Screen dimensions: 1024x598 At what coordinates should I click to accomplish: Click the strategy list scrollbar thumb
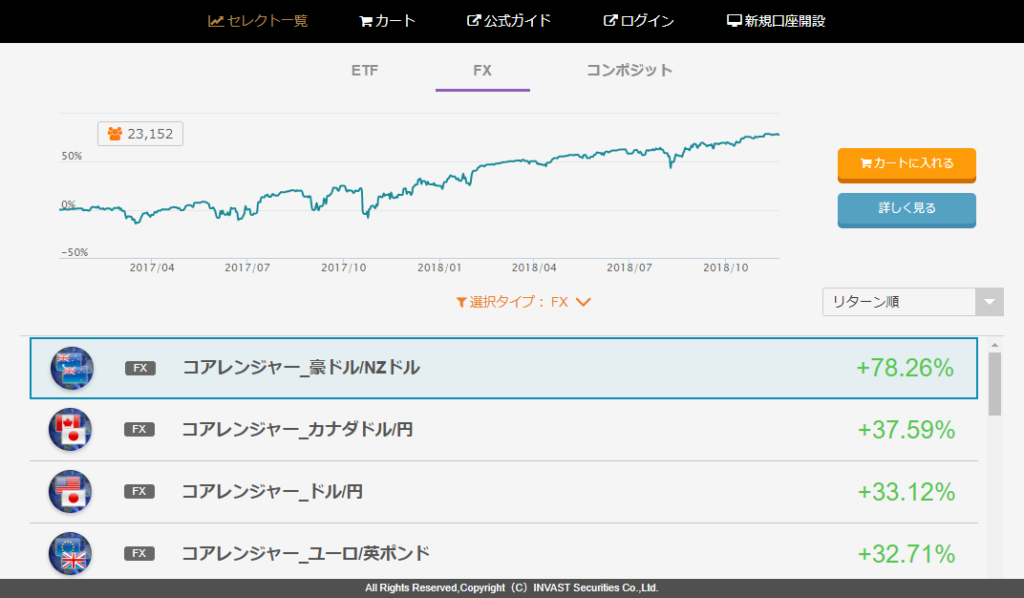[x=995, y=384]
